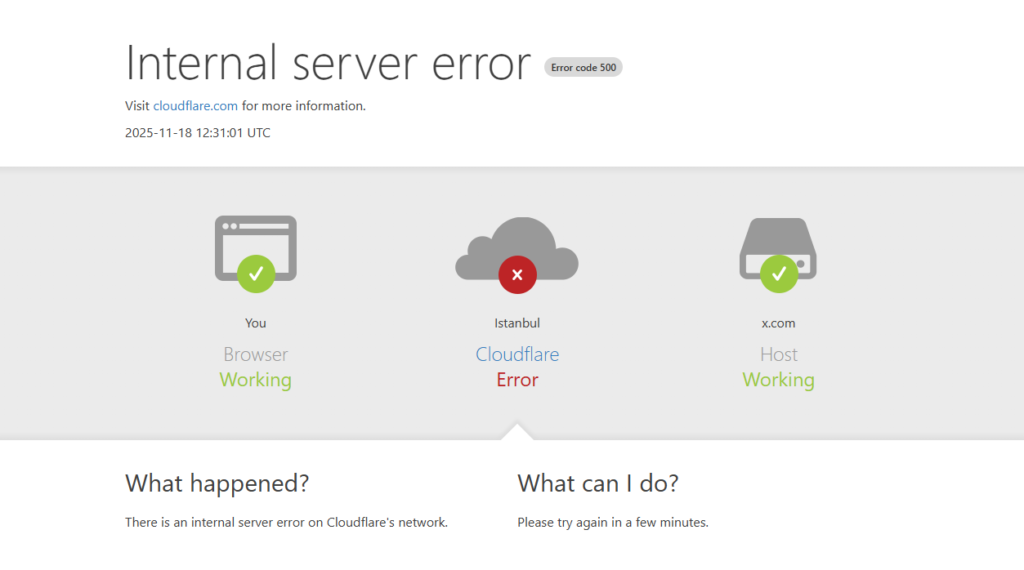Click the red X error badge

tap(517, 274)
